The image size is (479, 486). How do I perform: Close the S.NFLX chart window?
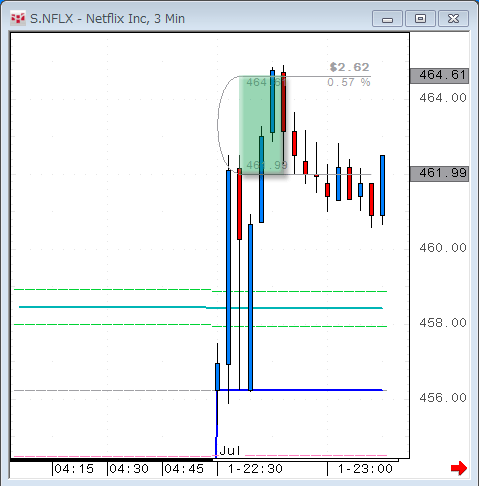[x=453, y=19]
